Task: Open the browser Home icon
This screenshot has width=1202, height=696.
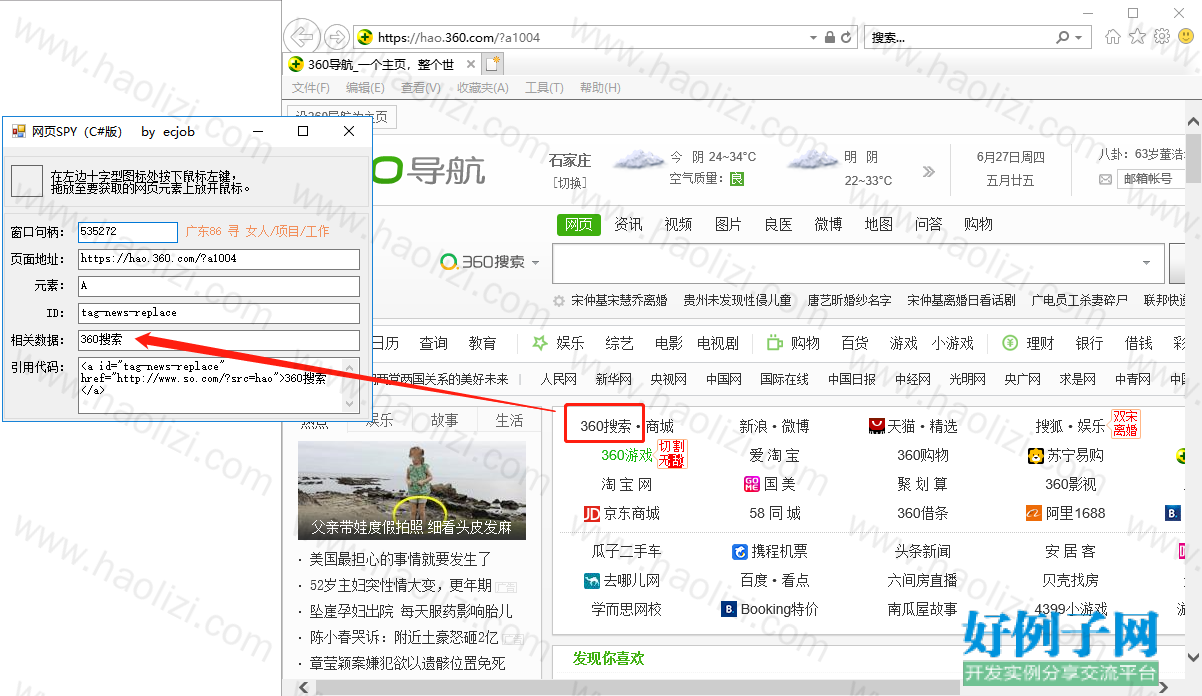Action: pos(1113,36)
